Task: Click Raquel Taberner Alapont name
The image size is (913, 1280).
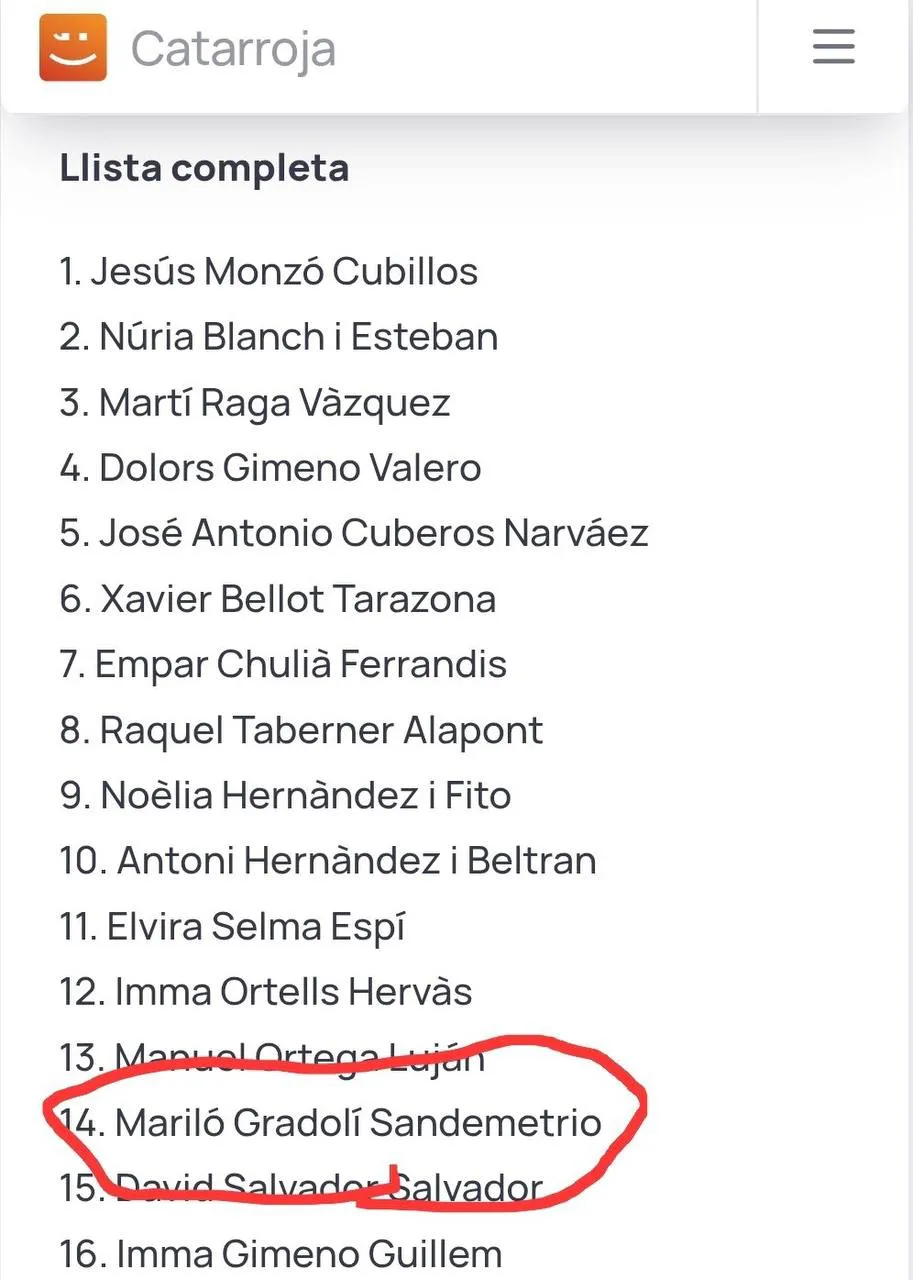Action: tap(301, 730)
